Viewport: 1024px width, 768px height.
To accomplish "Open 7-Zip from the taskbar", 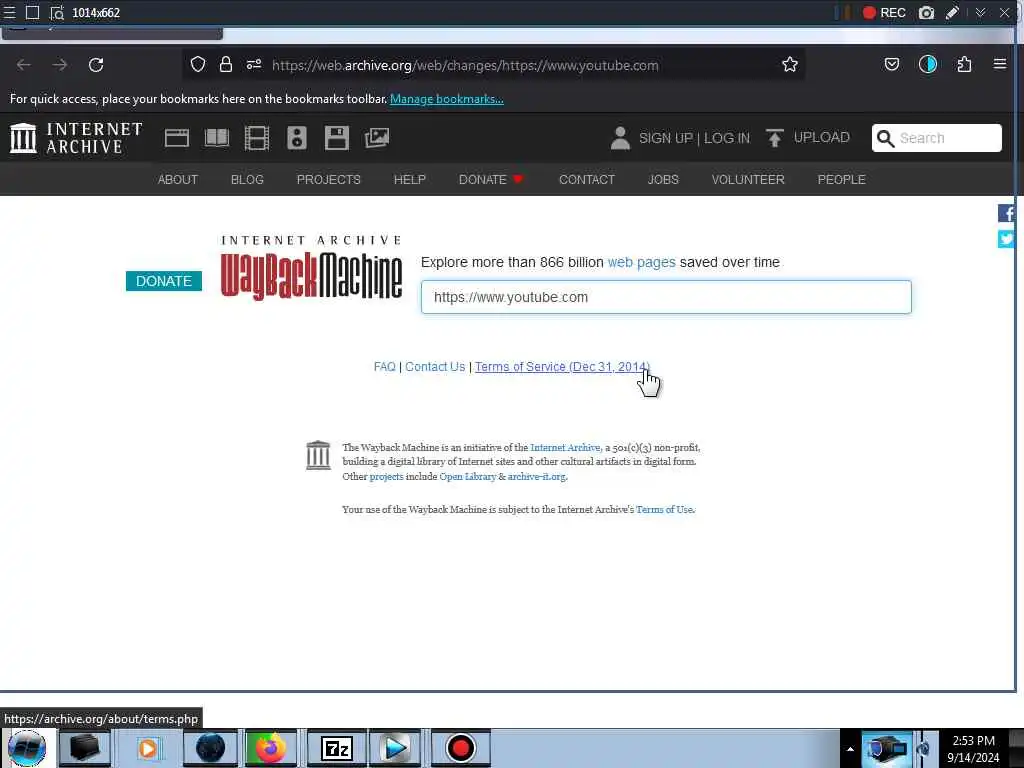I will pyautogui.click(x=337, y=748).
